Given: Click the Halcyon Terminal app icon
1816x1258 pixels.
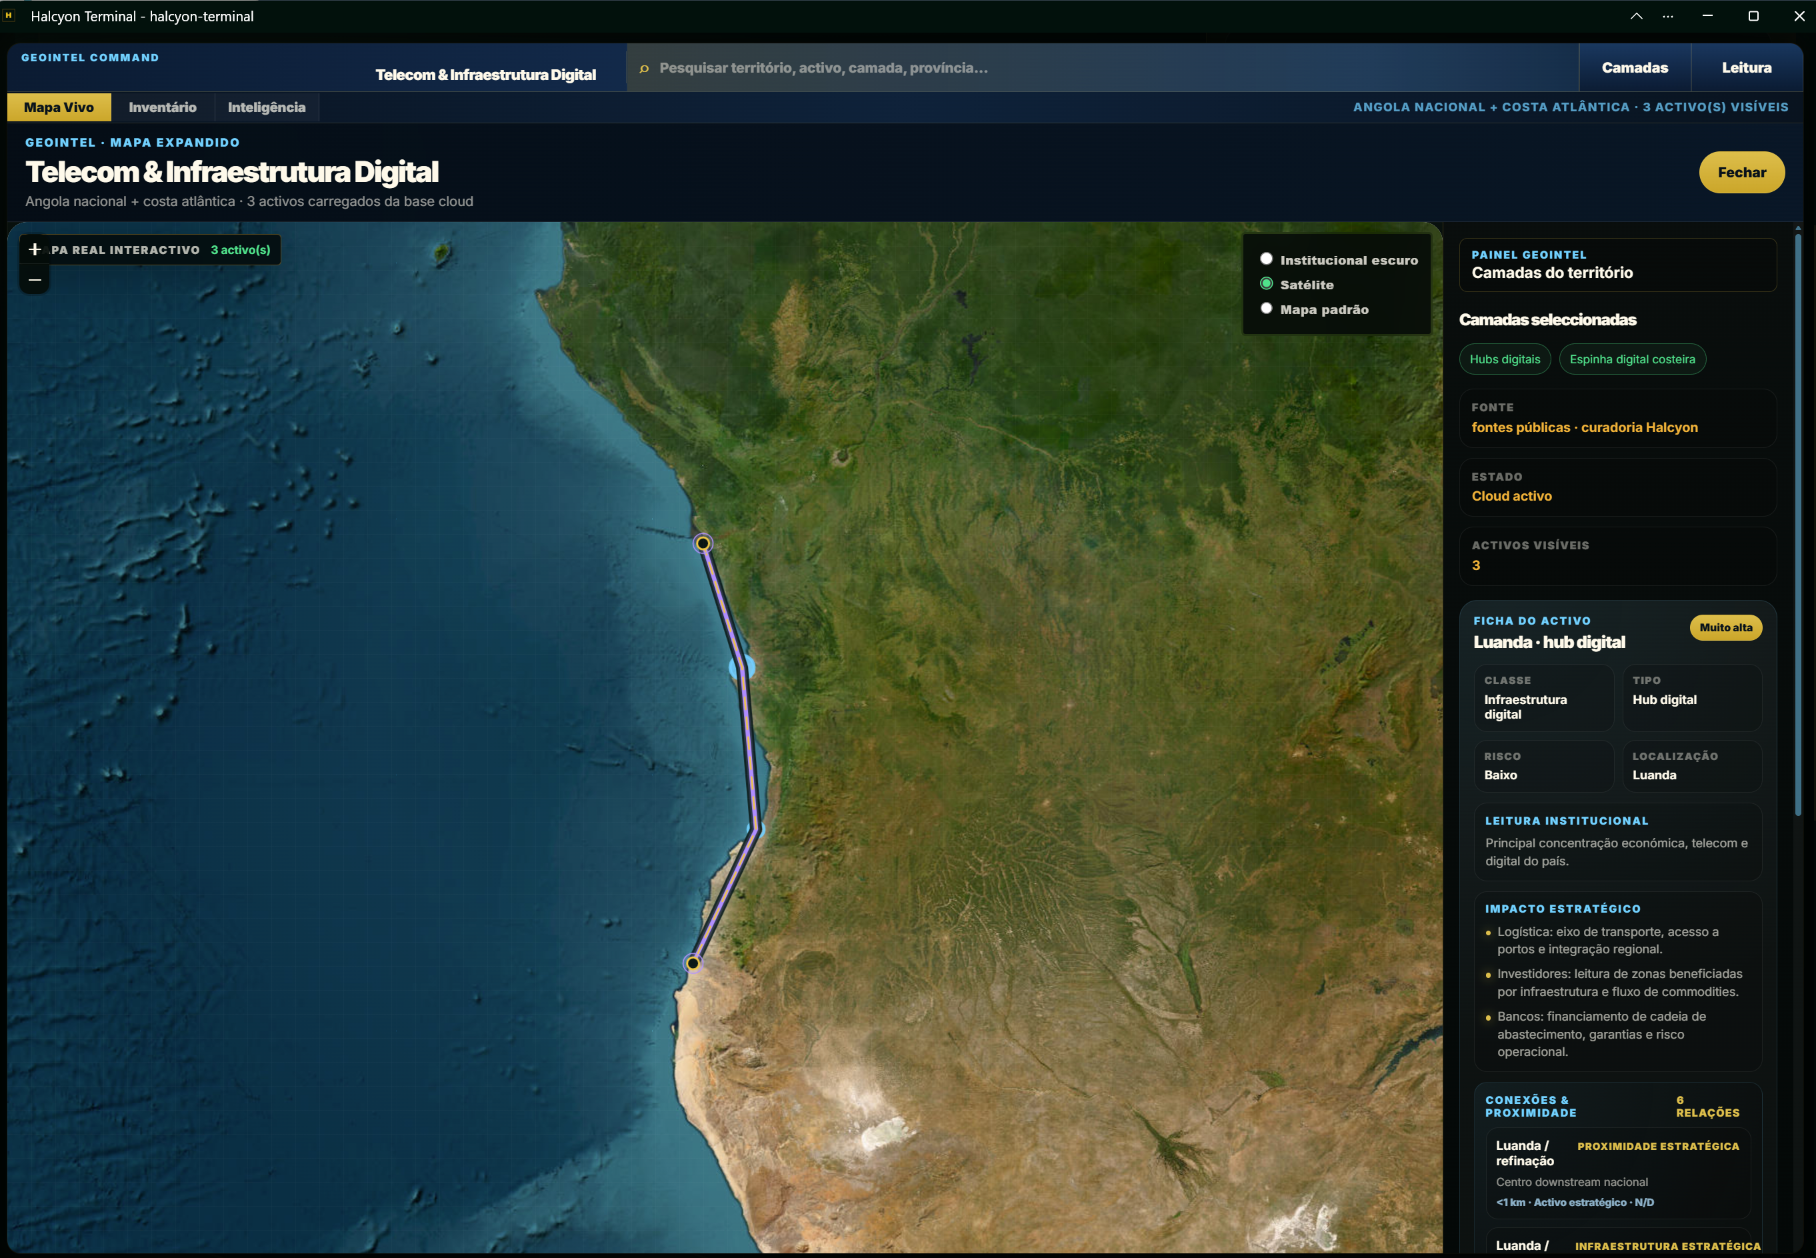Looking at the screenshot, I should click(x=9, y=16).
